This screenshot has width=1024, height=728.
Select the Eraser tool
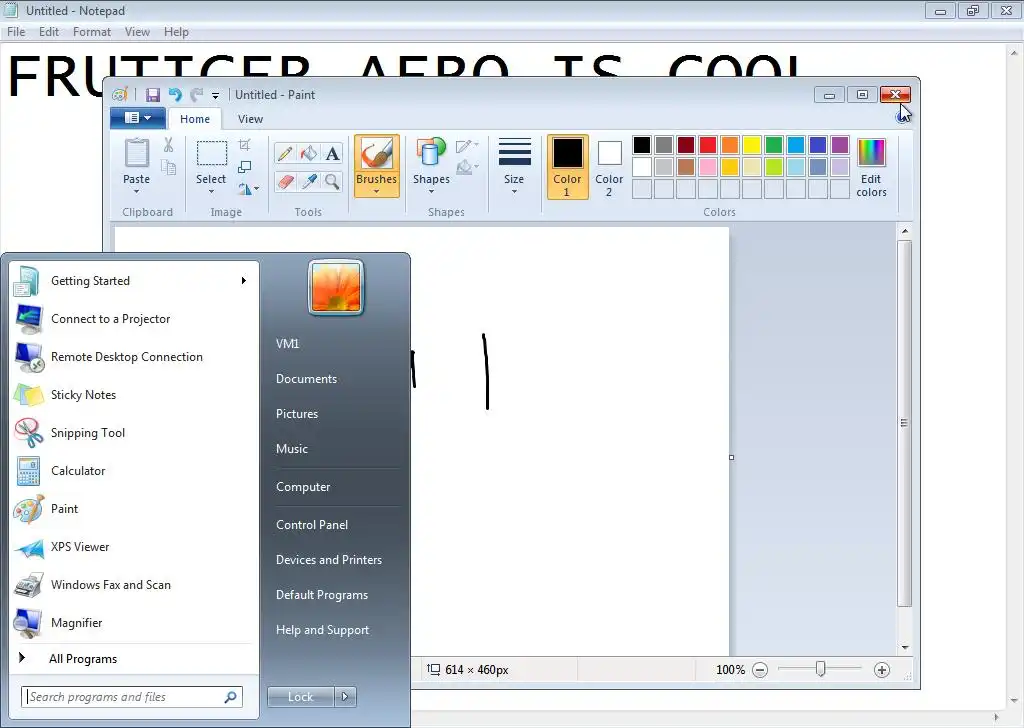[x=285, y=181]
